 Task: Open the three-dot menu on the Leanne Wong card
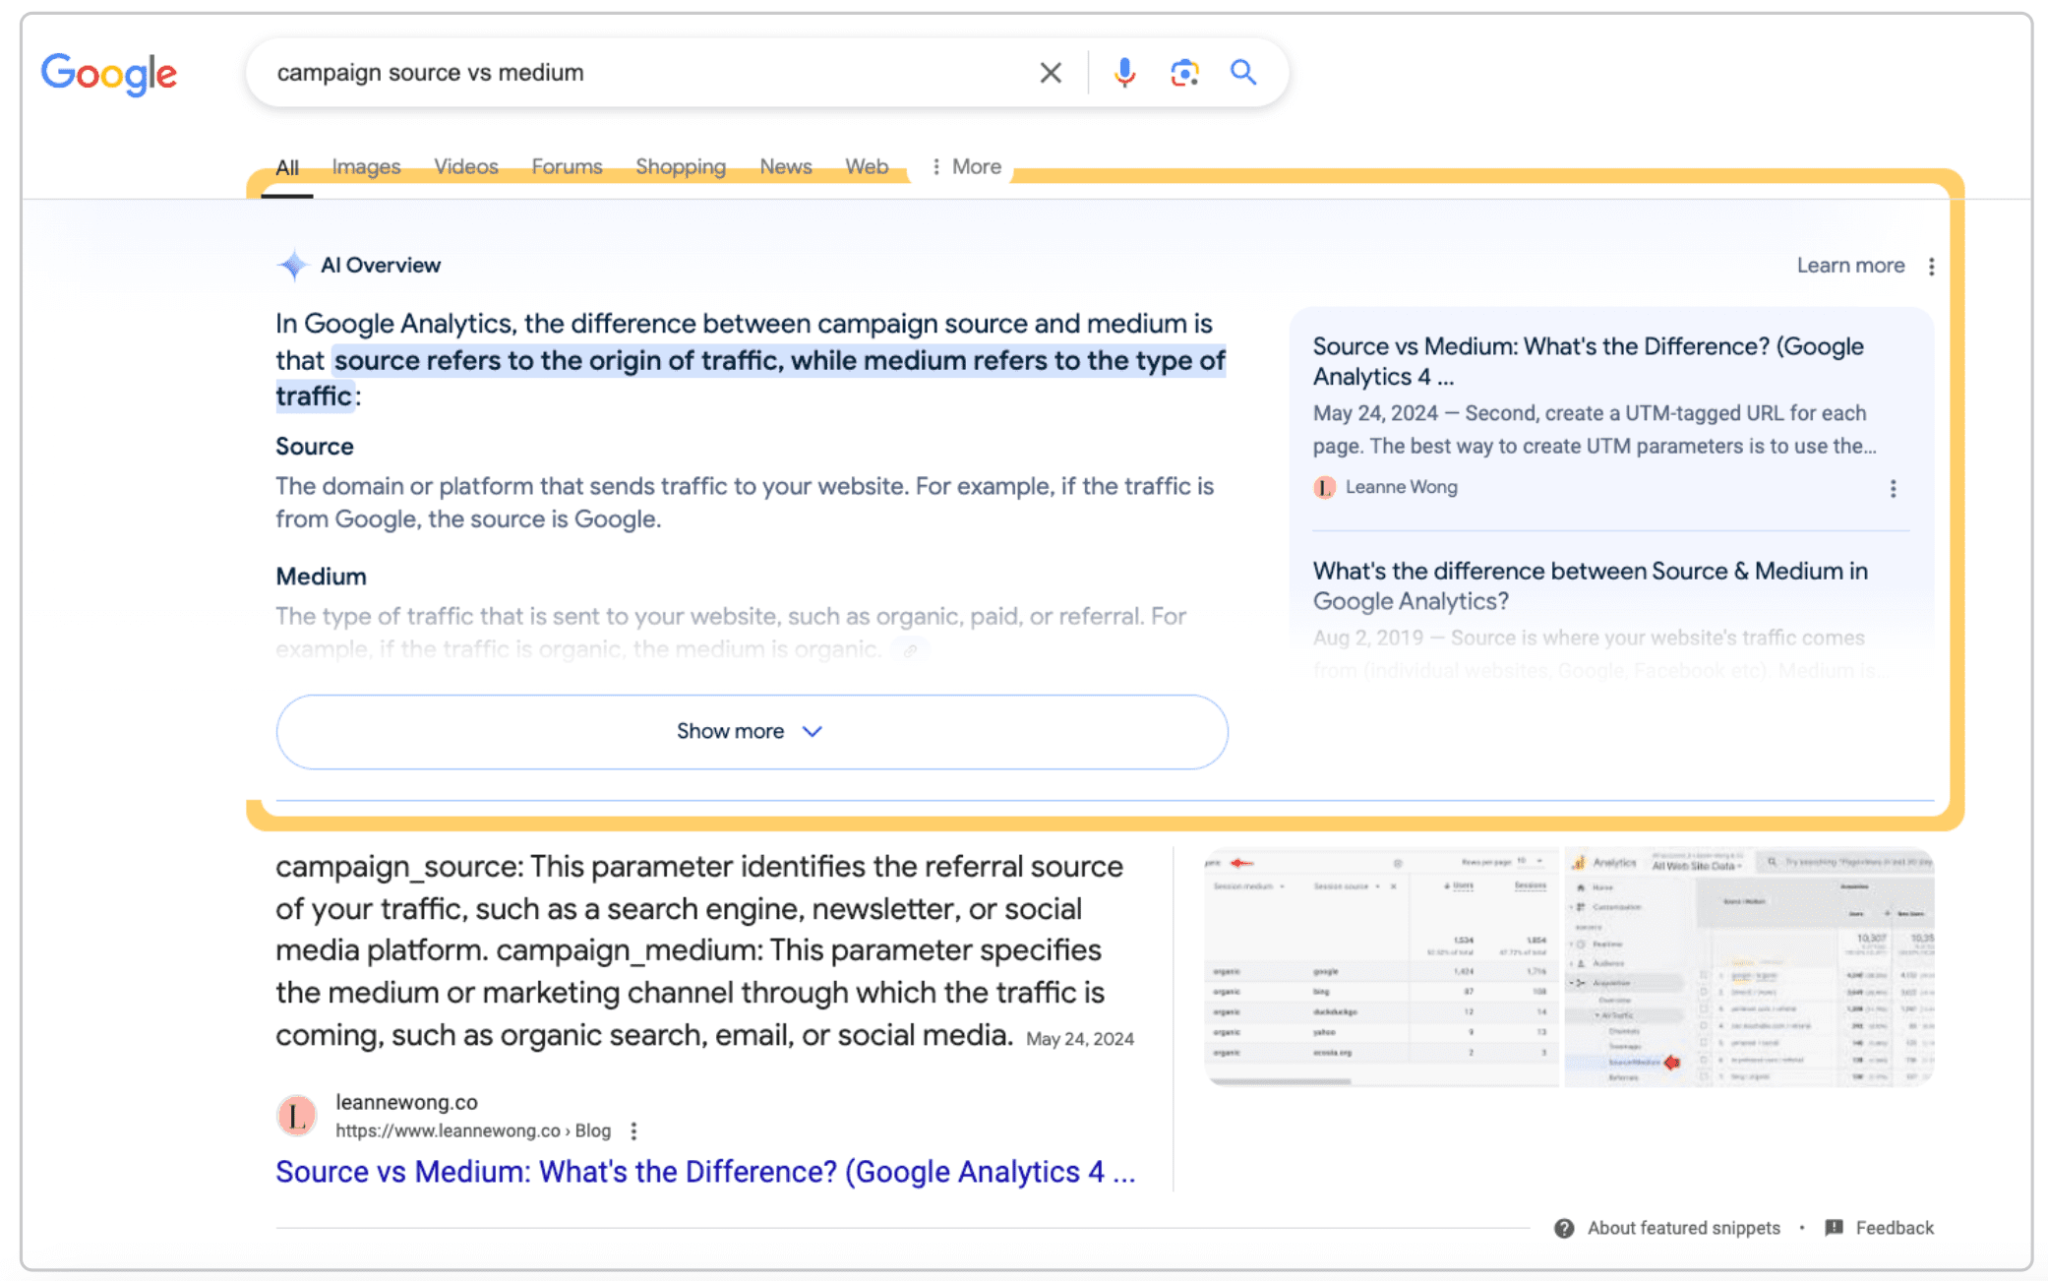1893,488
